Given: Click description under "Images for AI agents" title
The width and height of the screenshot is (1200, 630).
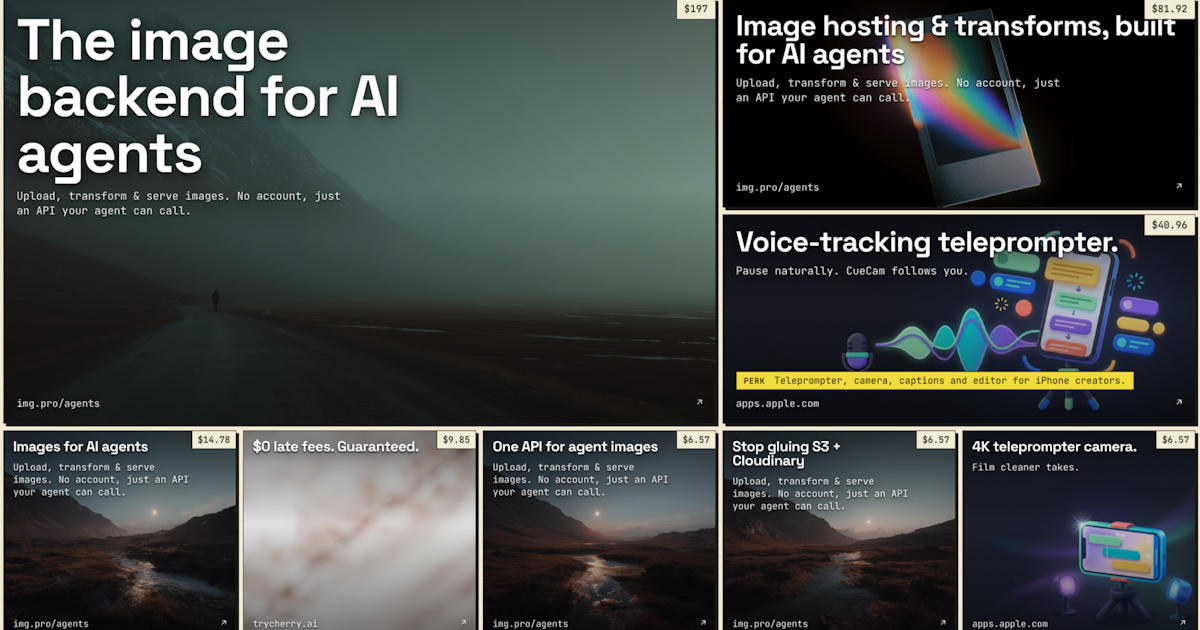Looking at the screenshot, I should click(x=100, y=480).
